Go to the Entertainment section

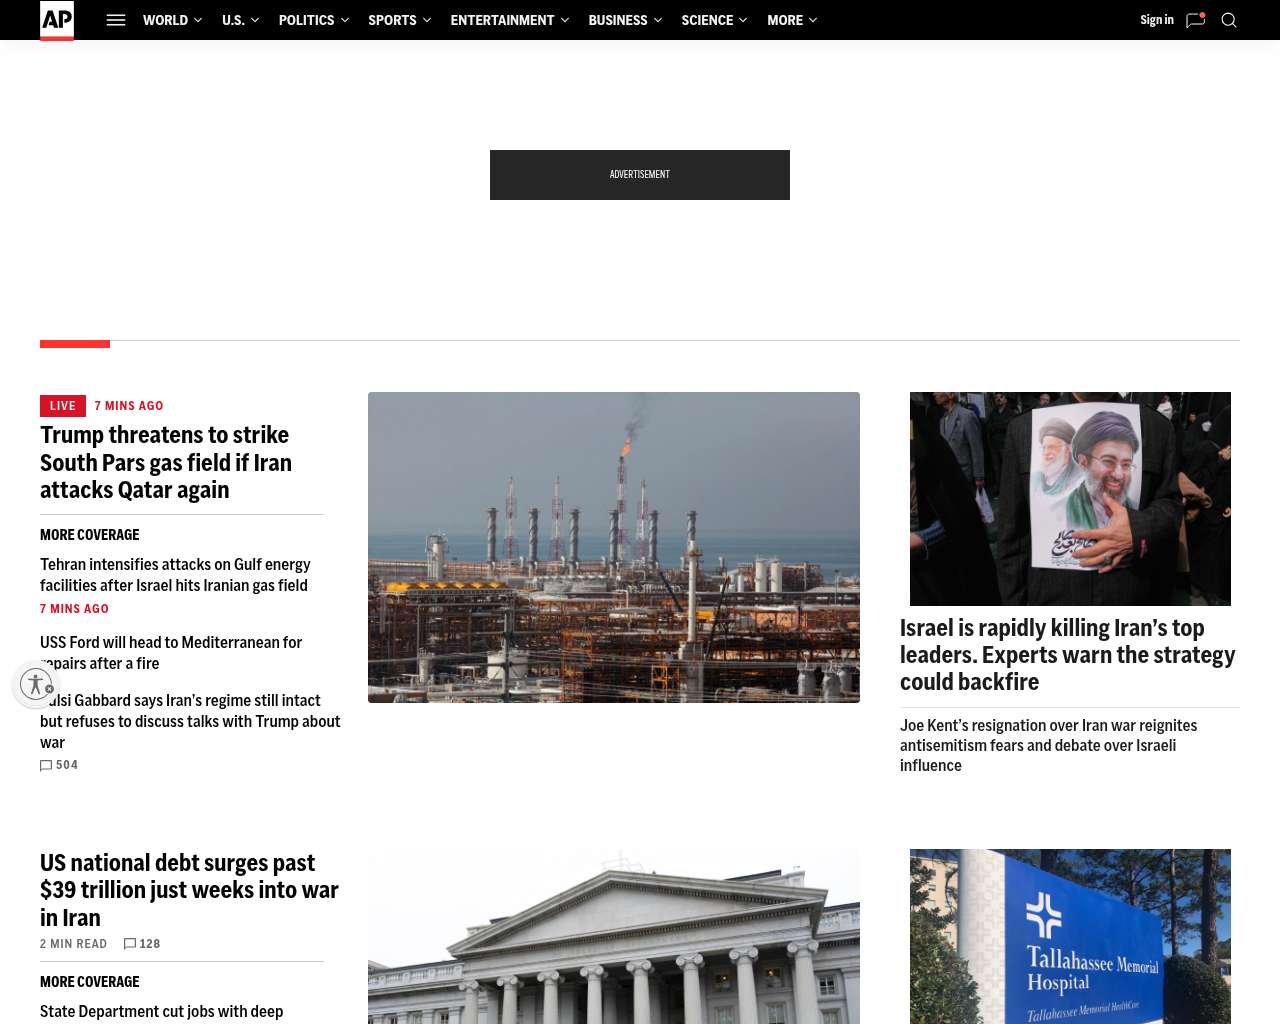click(x=502, y=20)
